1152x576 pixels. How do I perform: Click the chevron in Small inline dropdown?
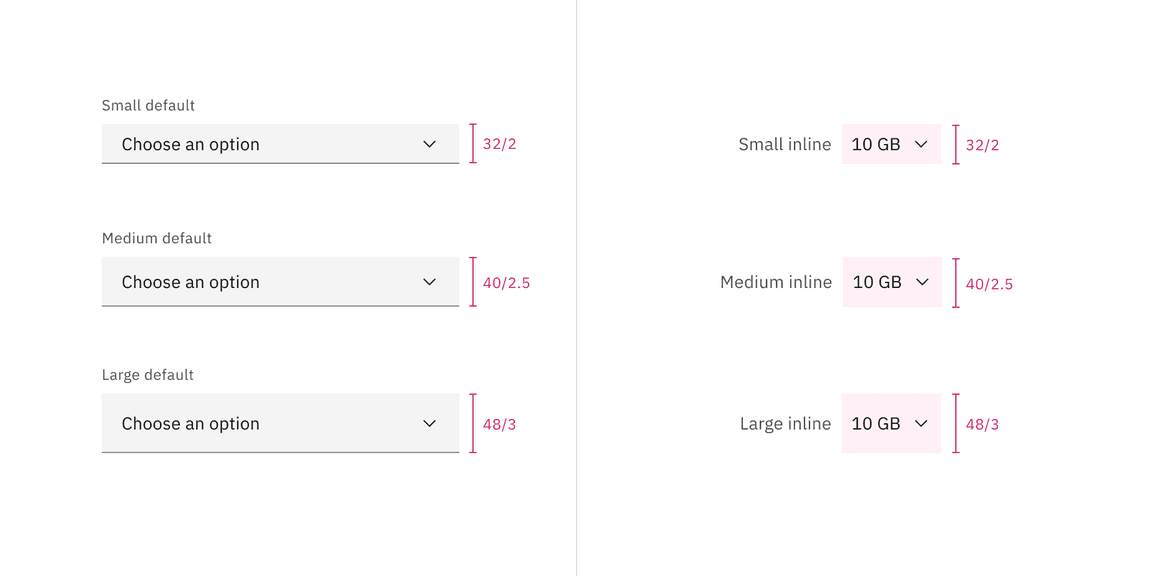pyautogui.click(x=921, y=144)
